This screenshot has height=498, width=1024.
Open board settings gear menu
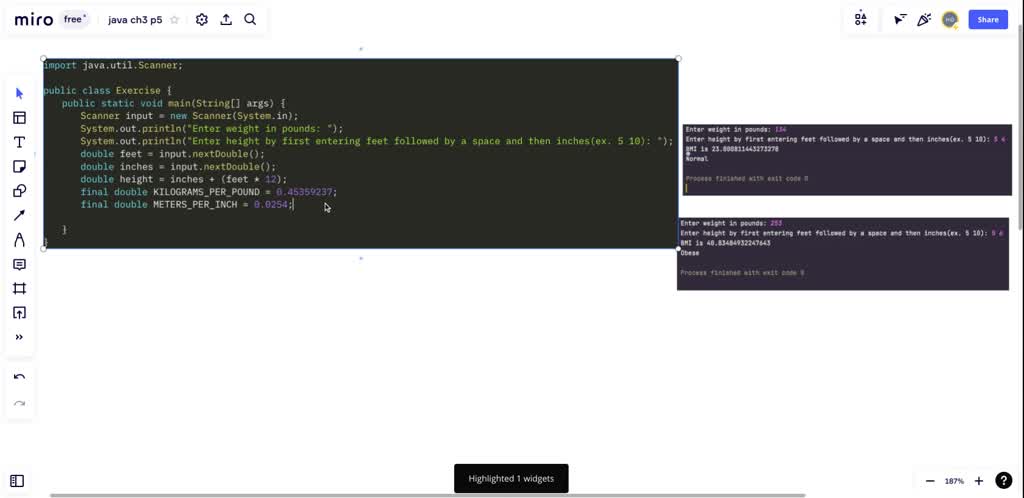202,19
